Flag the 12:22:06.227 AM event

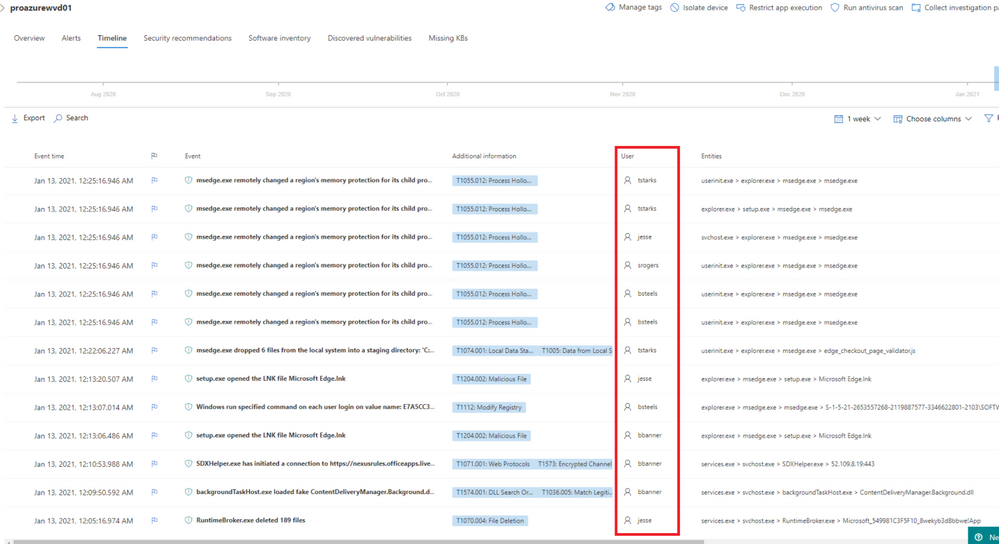tap(154, 350)
